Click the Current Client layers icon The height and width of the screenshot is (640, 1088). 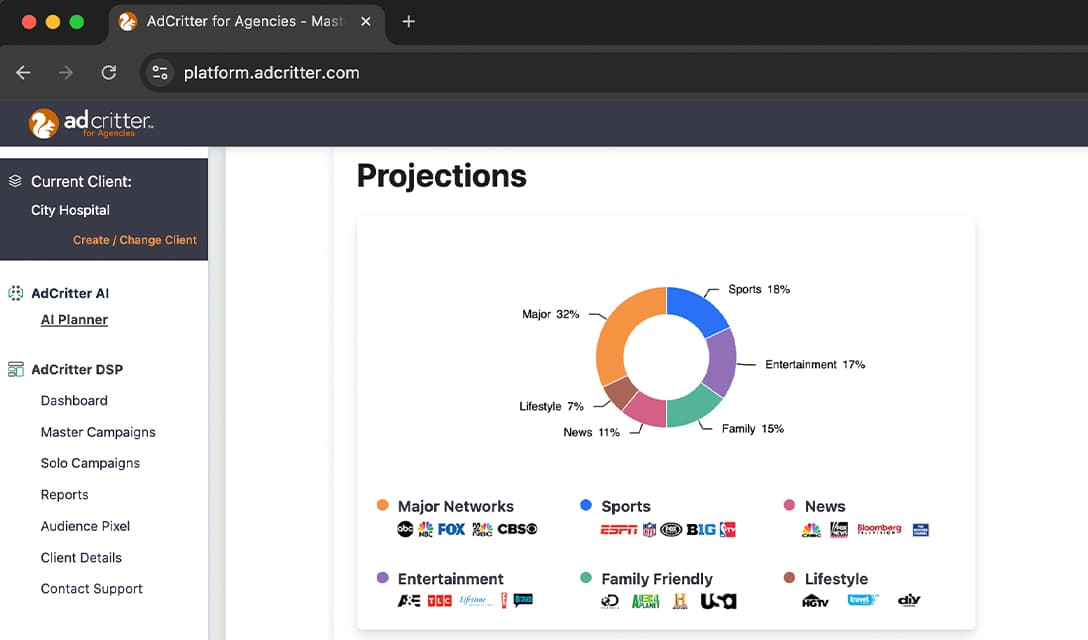tap(15, 181)
